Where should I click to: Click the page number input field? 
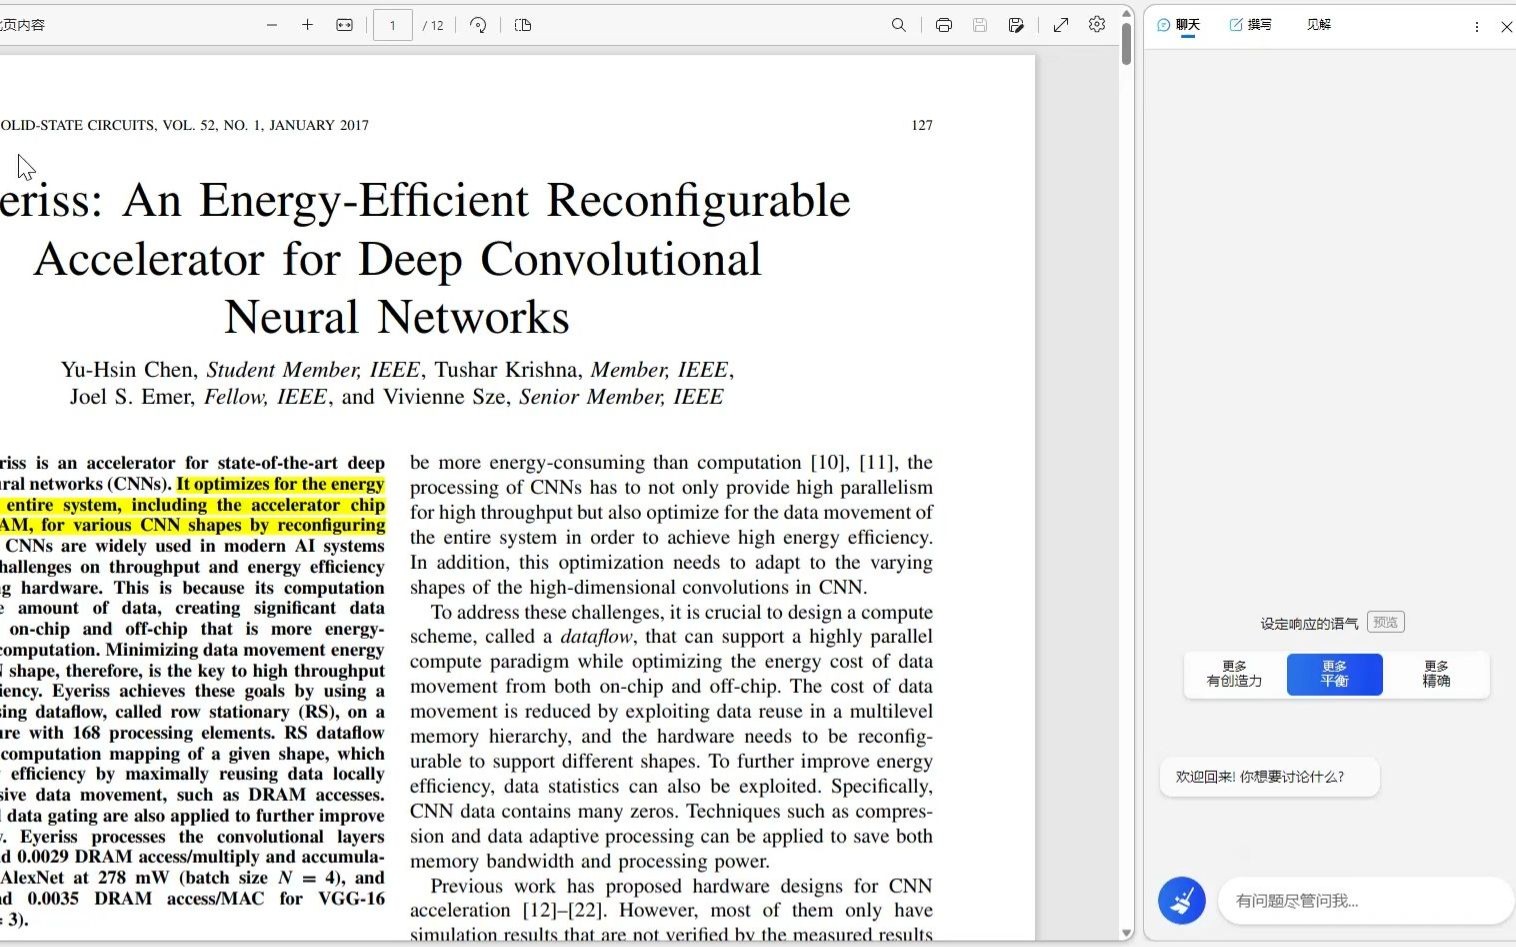click(393, 25)
